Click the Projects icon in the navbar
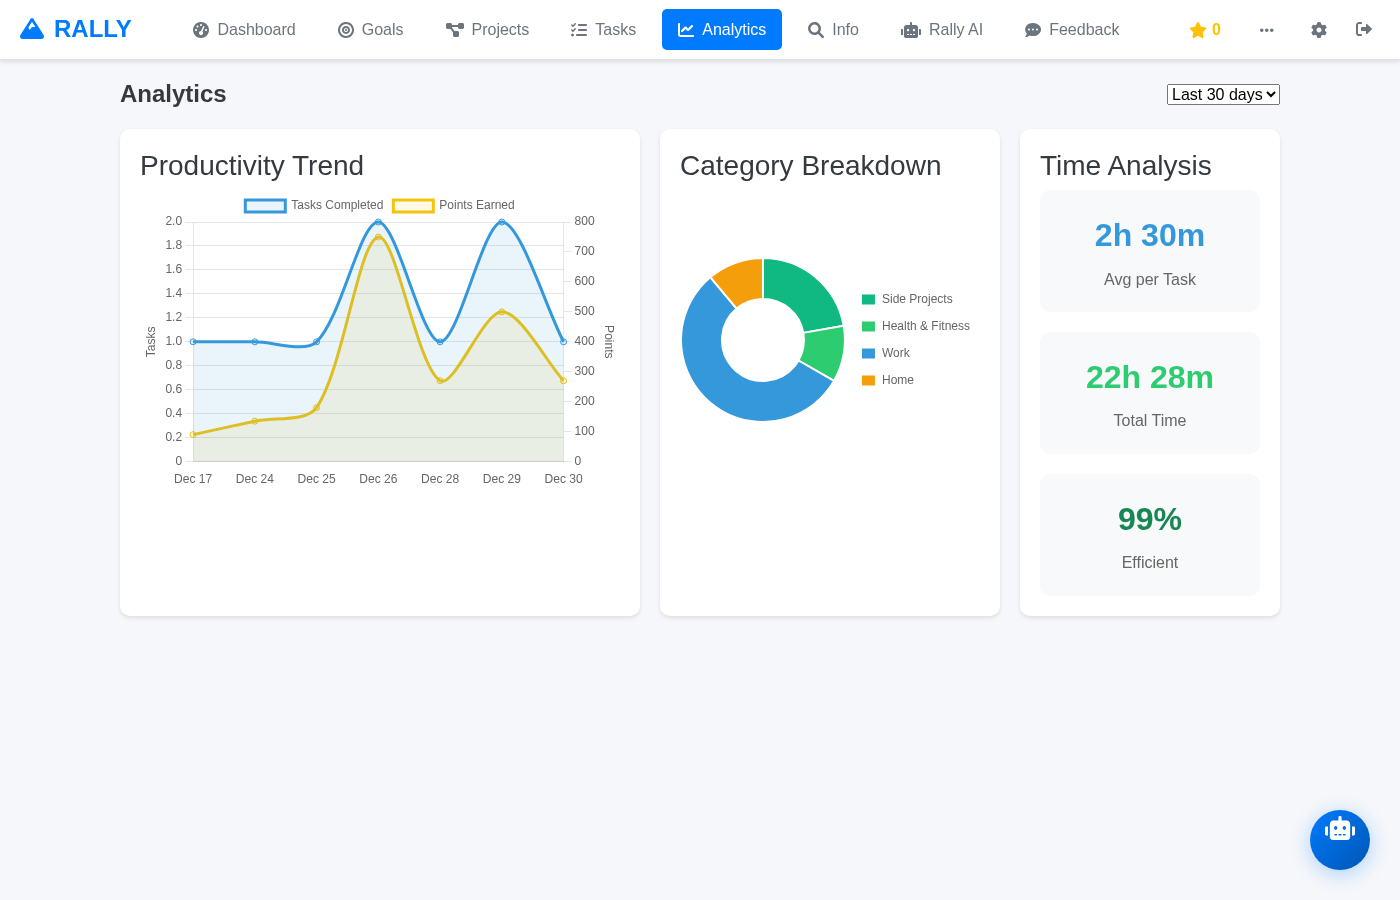Screen dimensions: 1400x900 (x=453, y=30)
